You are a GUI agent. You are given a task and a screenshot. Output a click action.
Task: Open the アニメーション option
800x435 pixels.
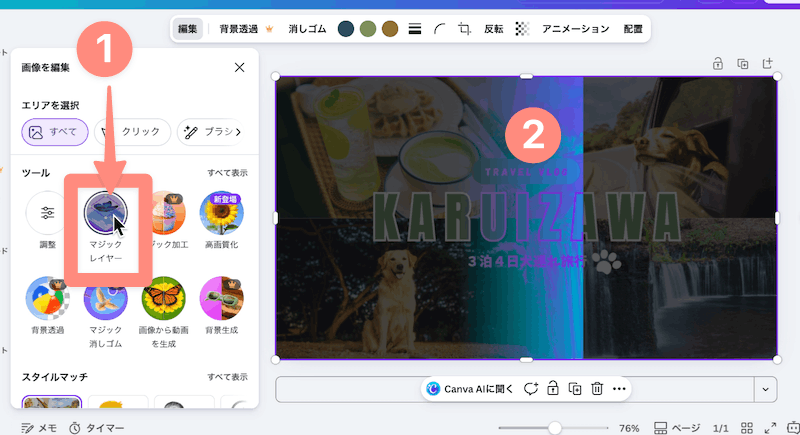tap(576, 29)
